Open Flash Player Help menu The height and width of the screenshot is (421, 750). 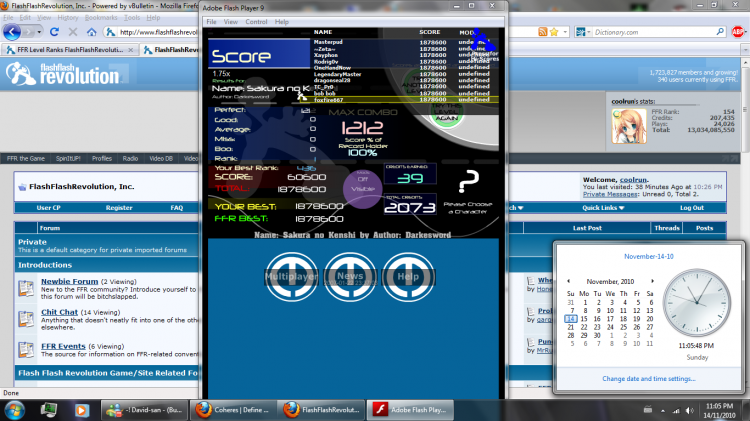282,22
